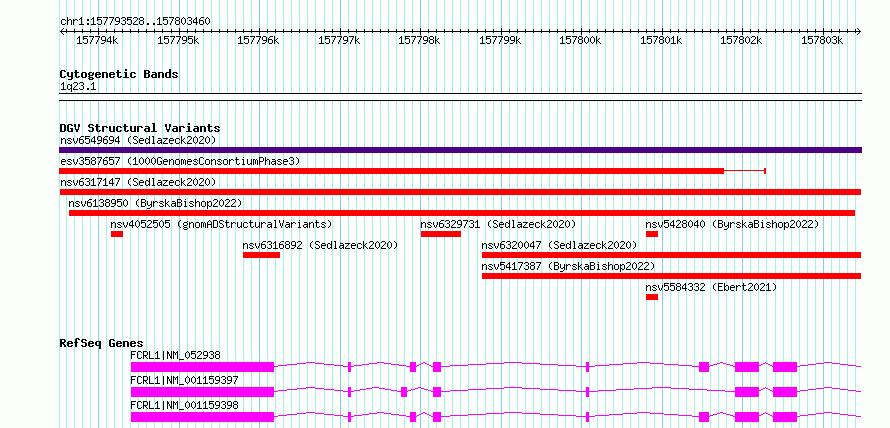Click the FCRL1|NM_001159398 transcript label
The height and width of the screenshot is (428, 890).
[184, 405]
